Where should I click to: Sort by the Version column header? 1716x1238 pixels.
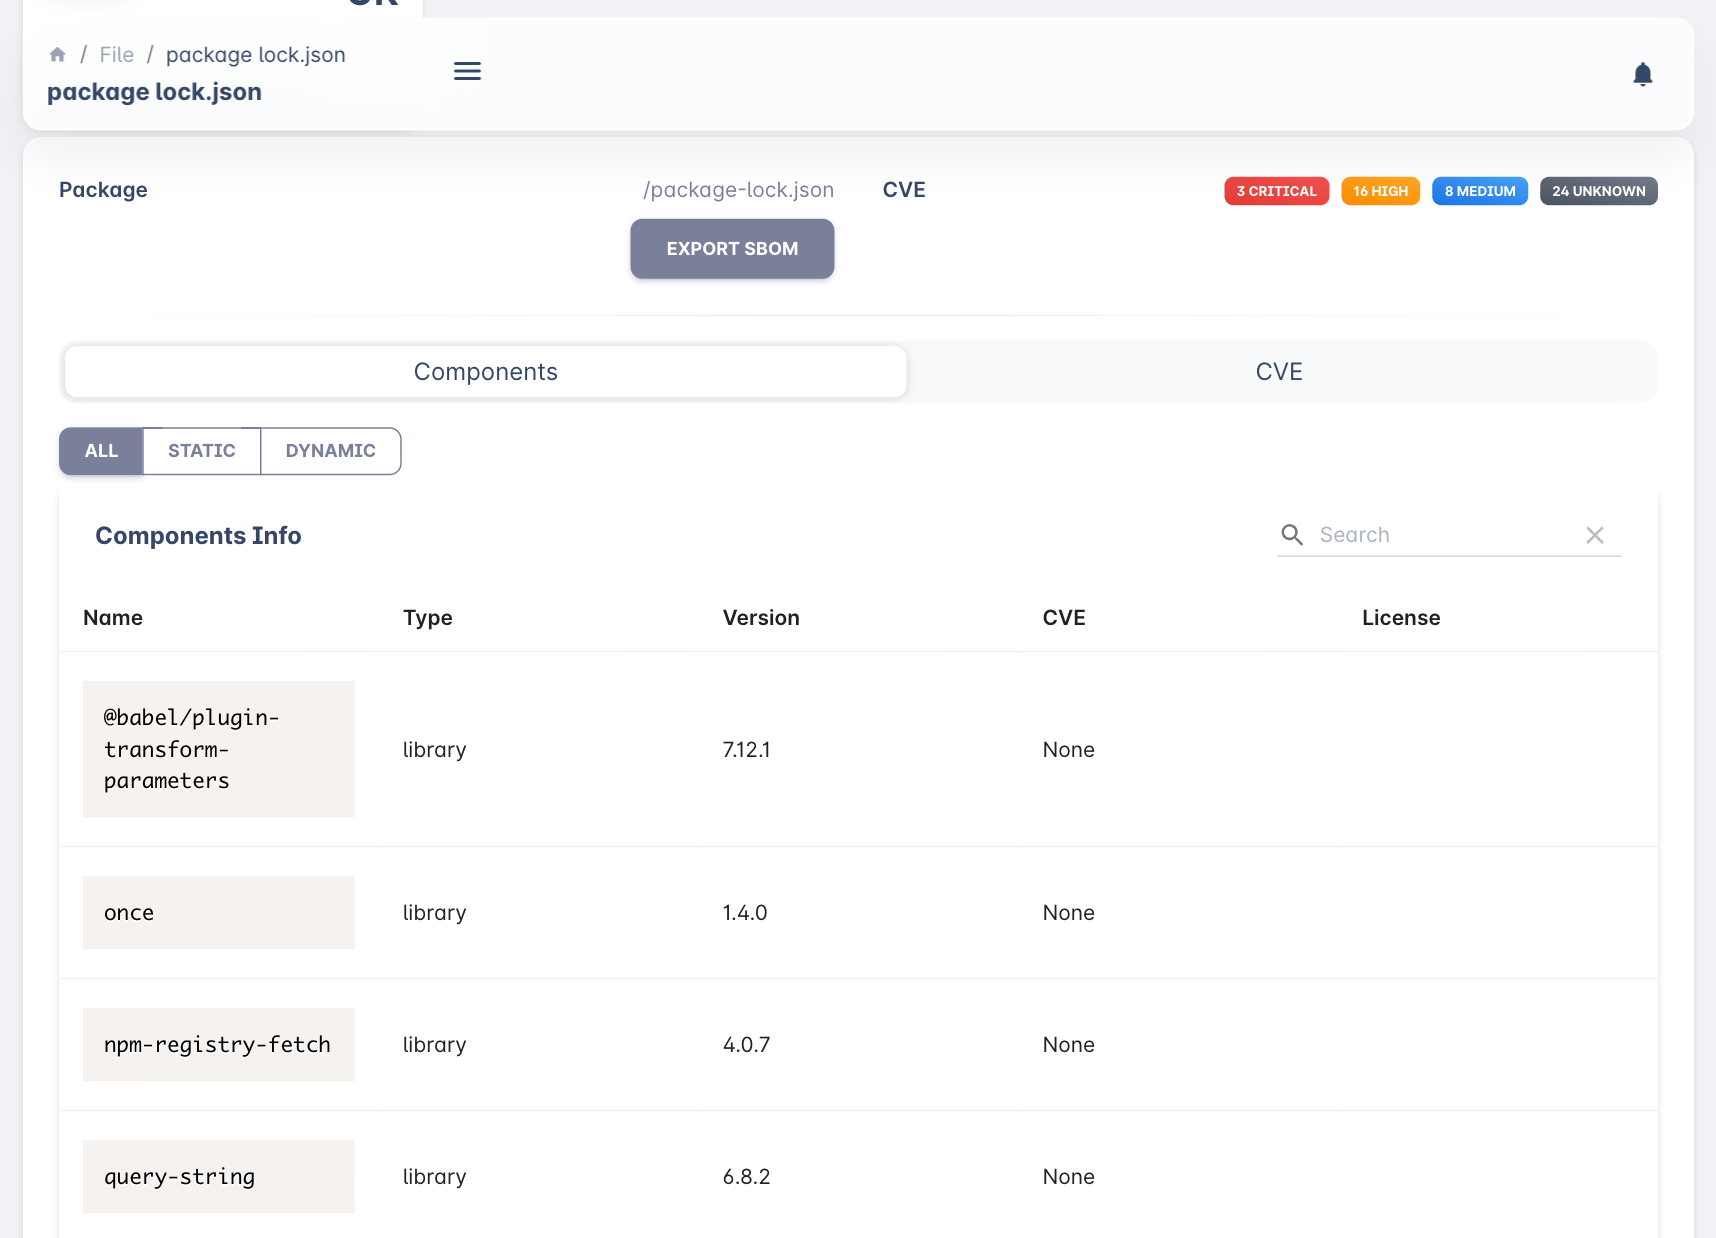tap(761, 618)
